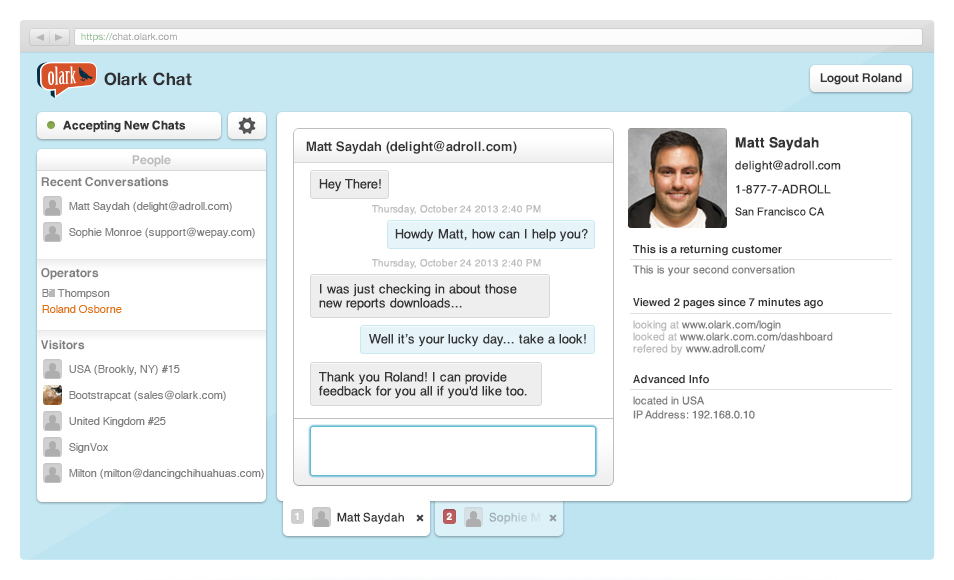The width and height of the screenshot is (954, 580).
Task: Select the SignVox visitor
Action: click(x=88, y=447)
